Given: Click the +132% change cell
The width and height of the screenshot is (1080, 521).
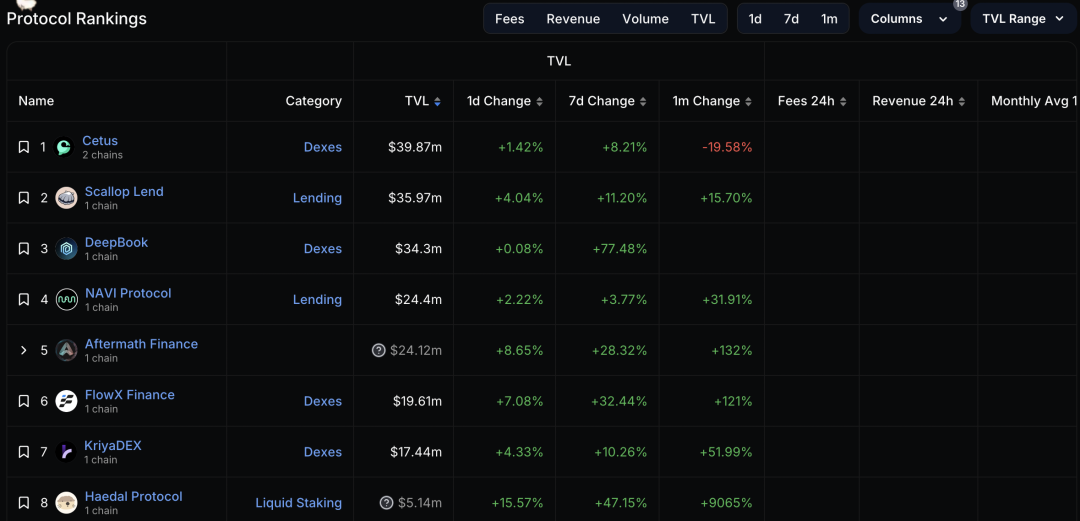Looking at the screenshot, I should click(x=732, y=350).
